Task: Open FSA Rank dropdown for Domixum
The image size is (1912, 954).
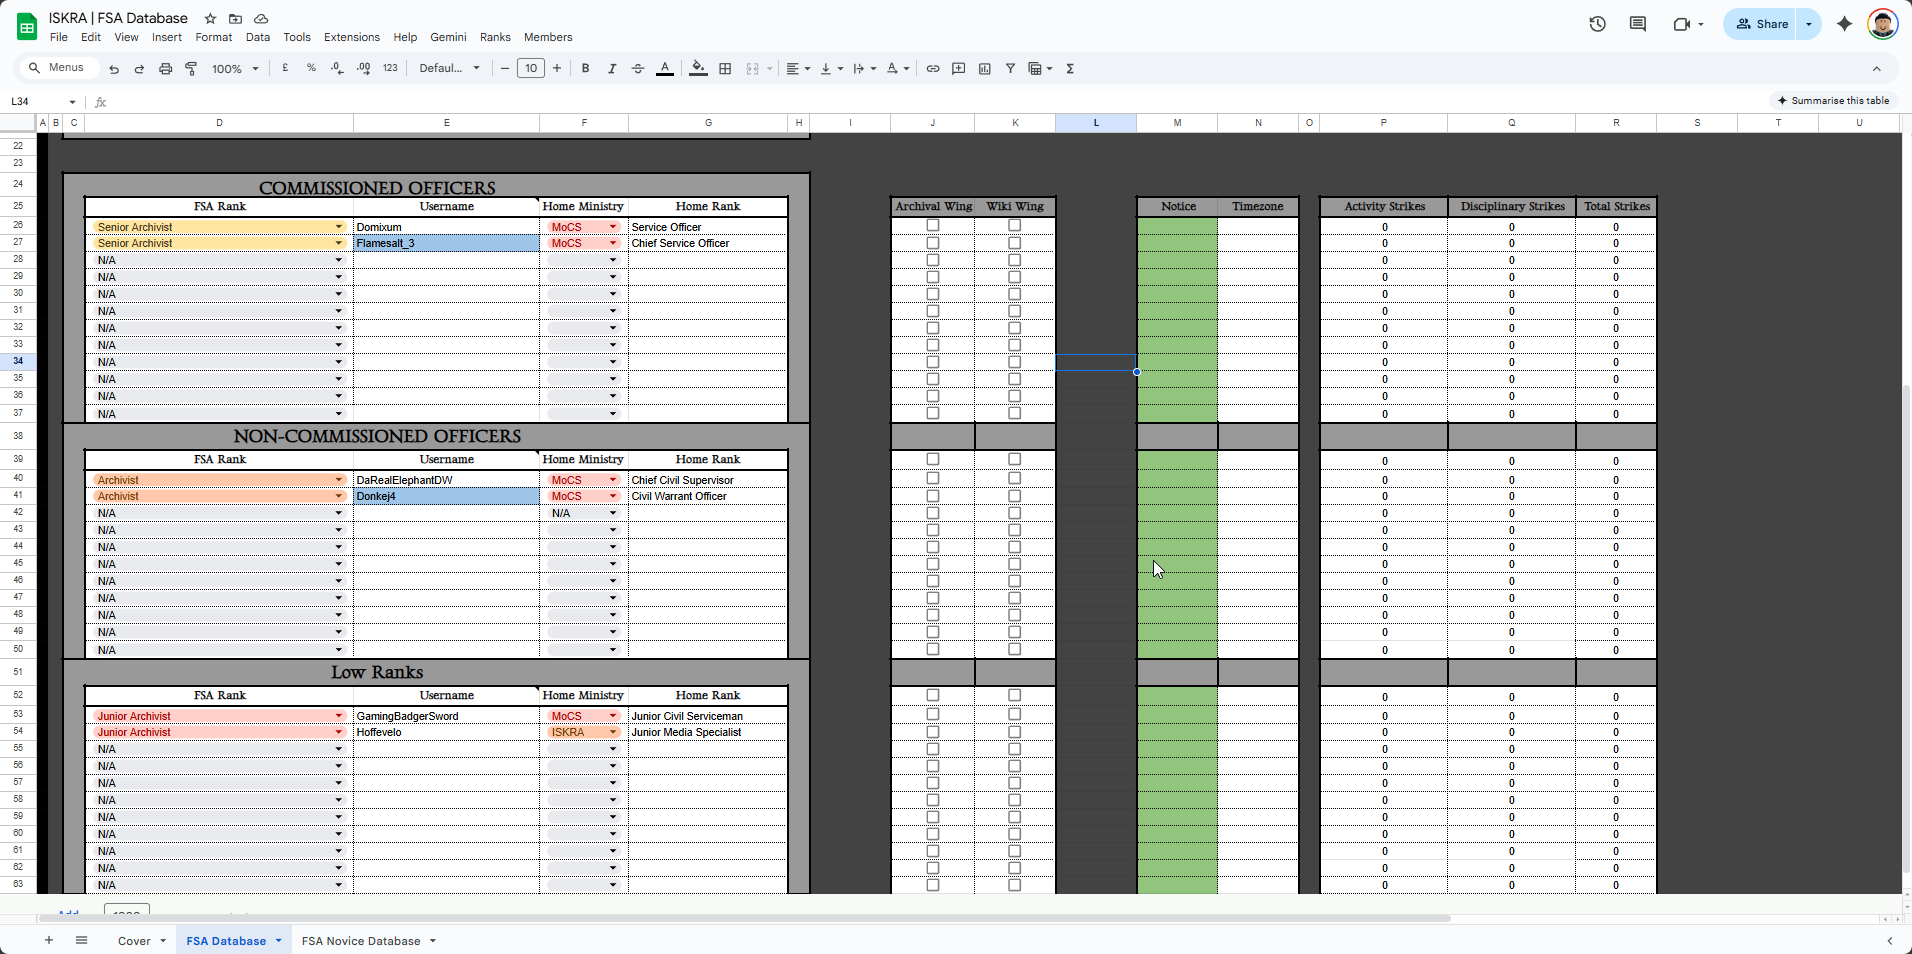Action: [x=338, y=227]
